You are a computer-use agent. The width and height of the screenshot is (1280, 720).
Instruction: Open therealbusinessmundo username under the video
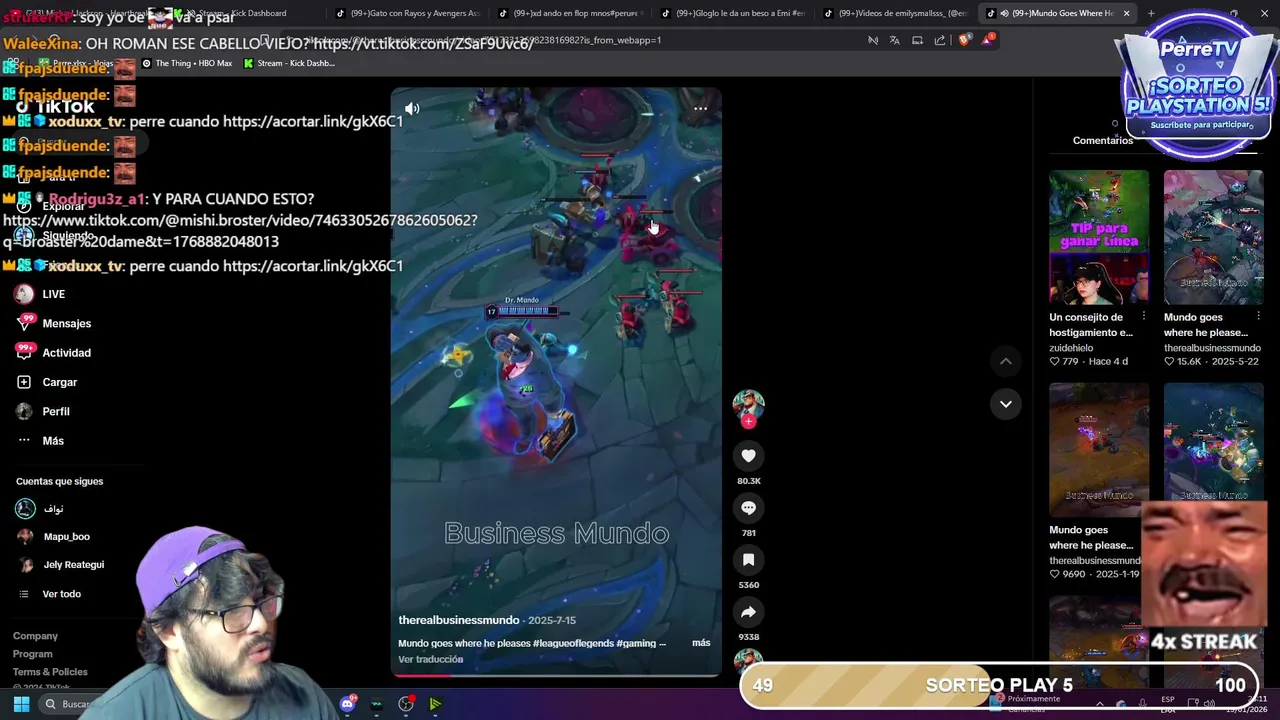[x=459, y=620]
